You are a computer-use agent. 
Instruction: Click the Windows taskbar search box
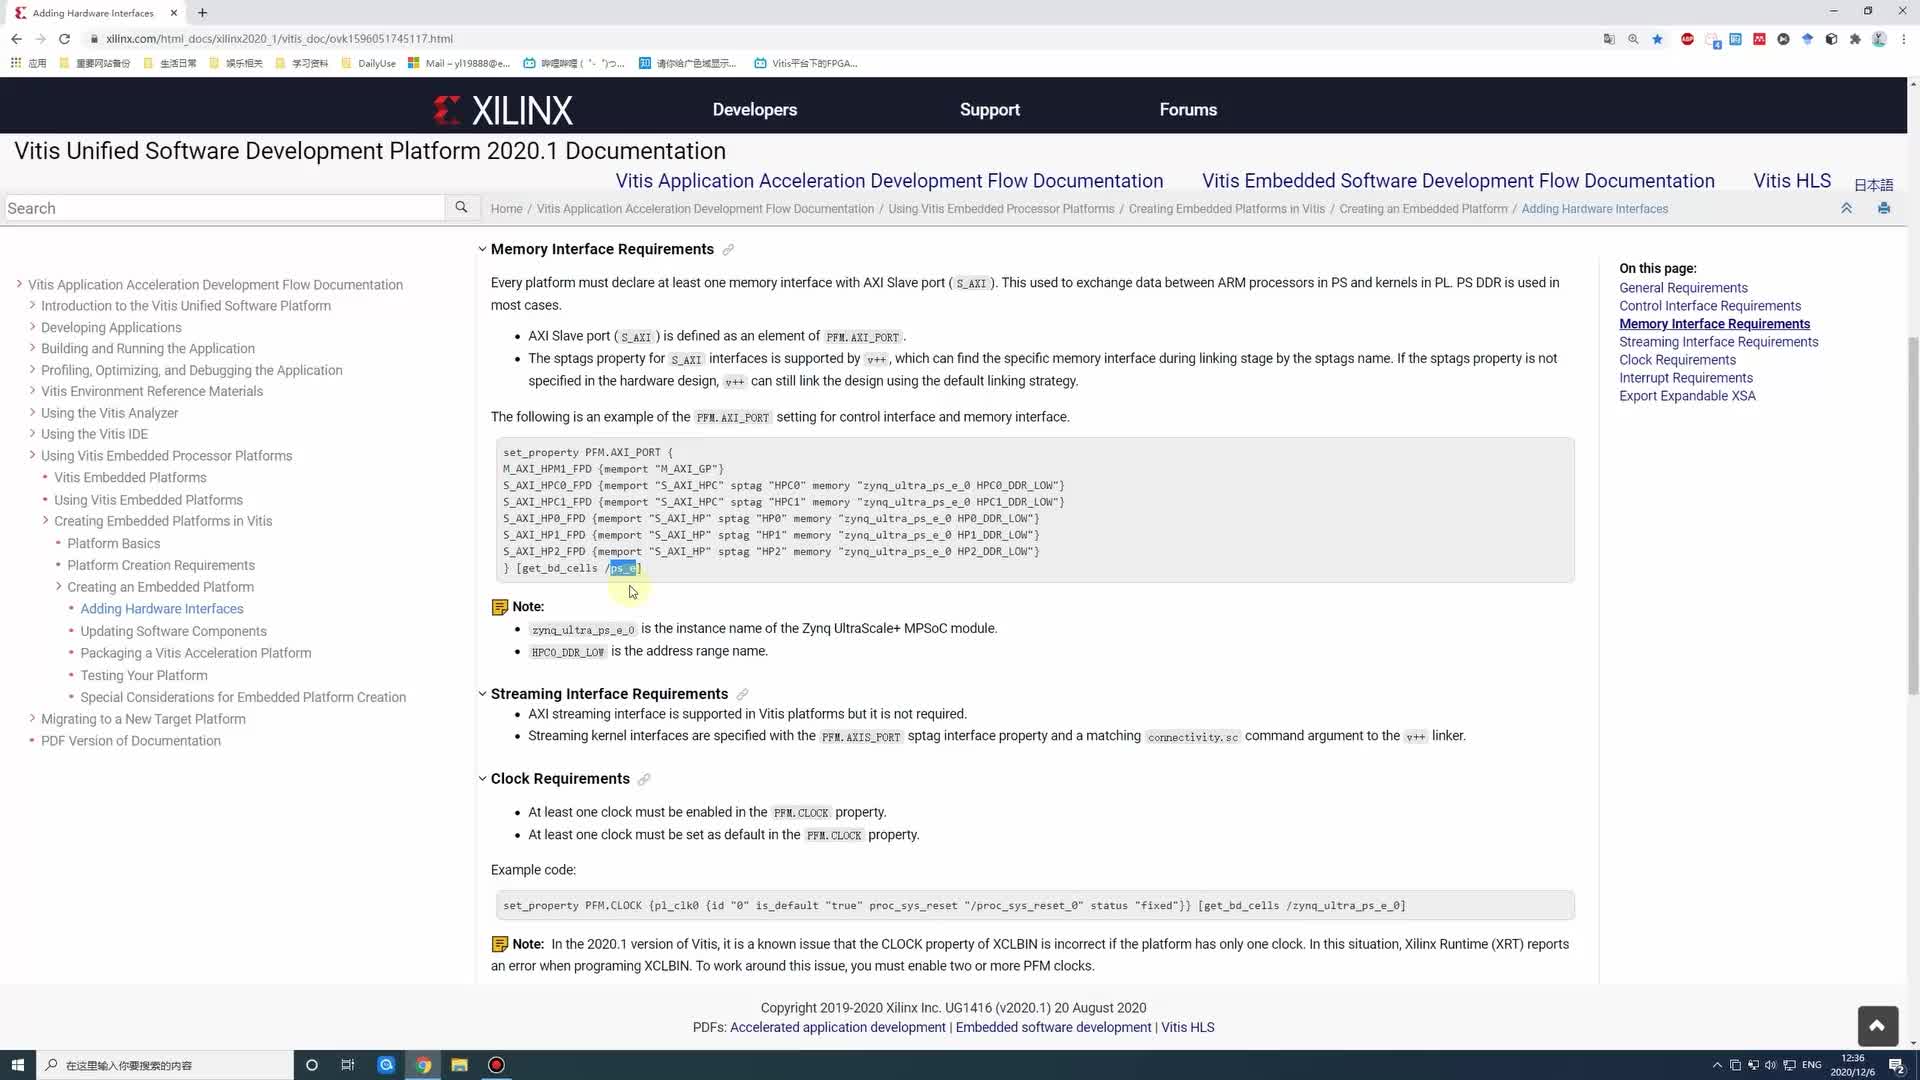(165, 1065)
